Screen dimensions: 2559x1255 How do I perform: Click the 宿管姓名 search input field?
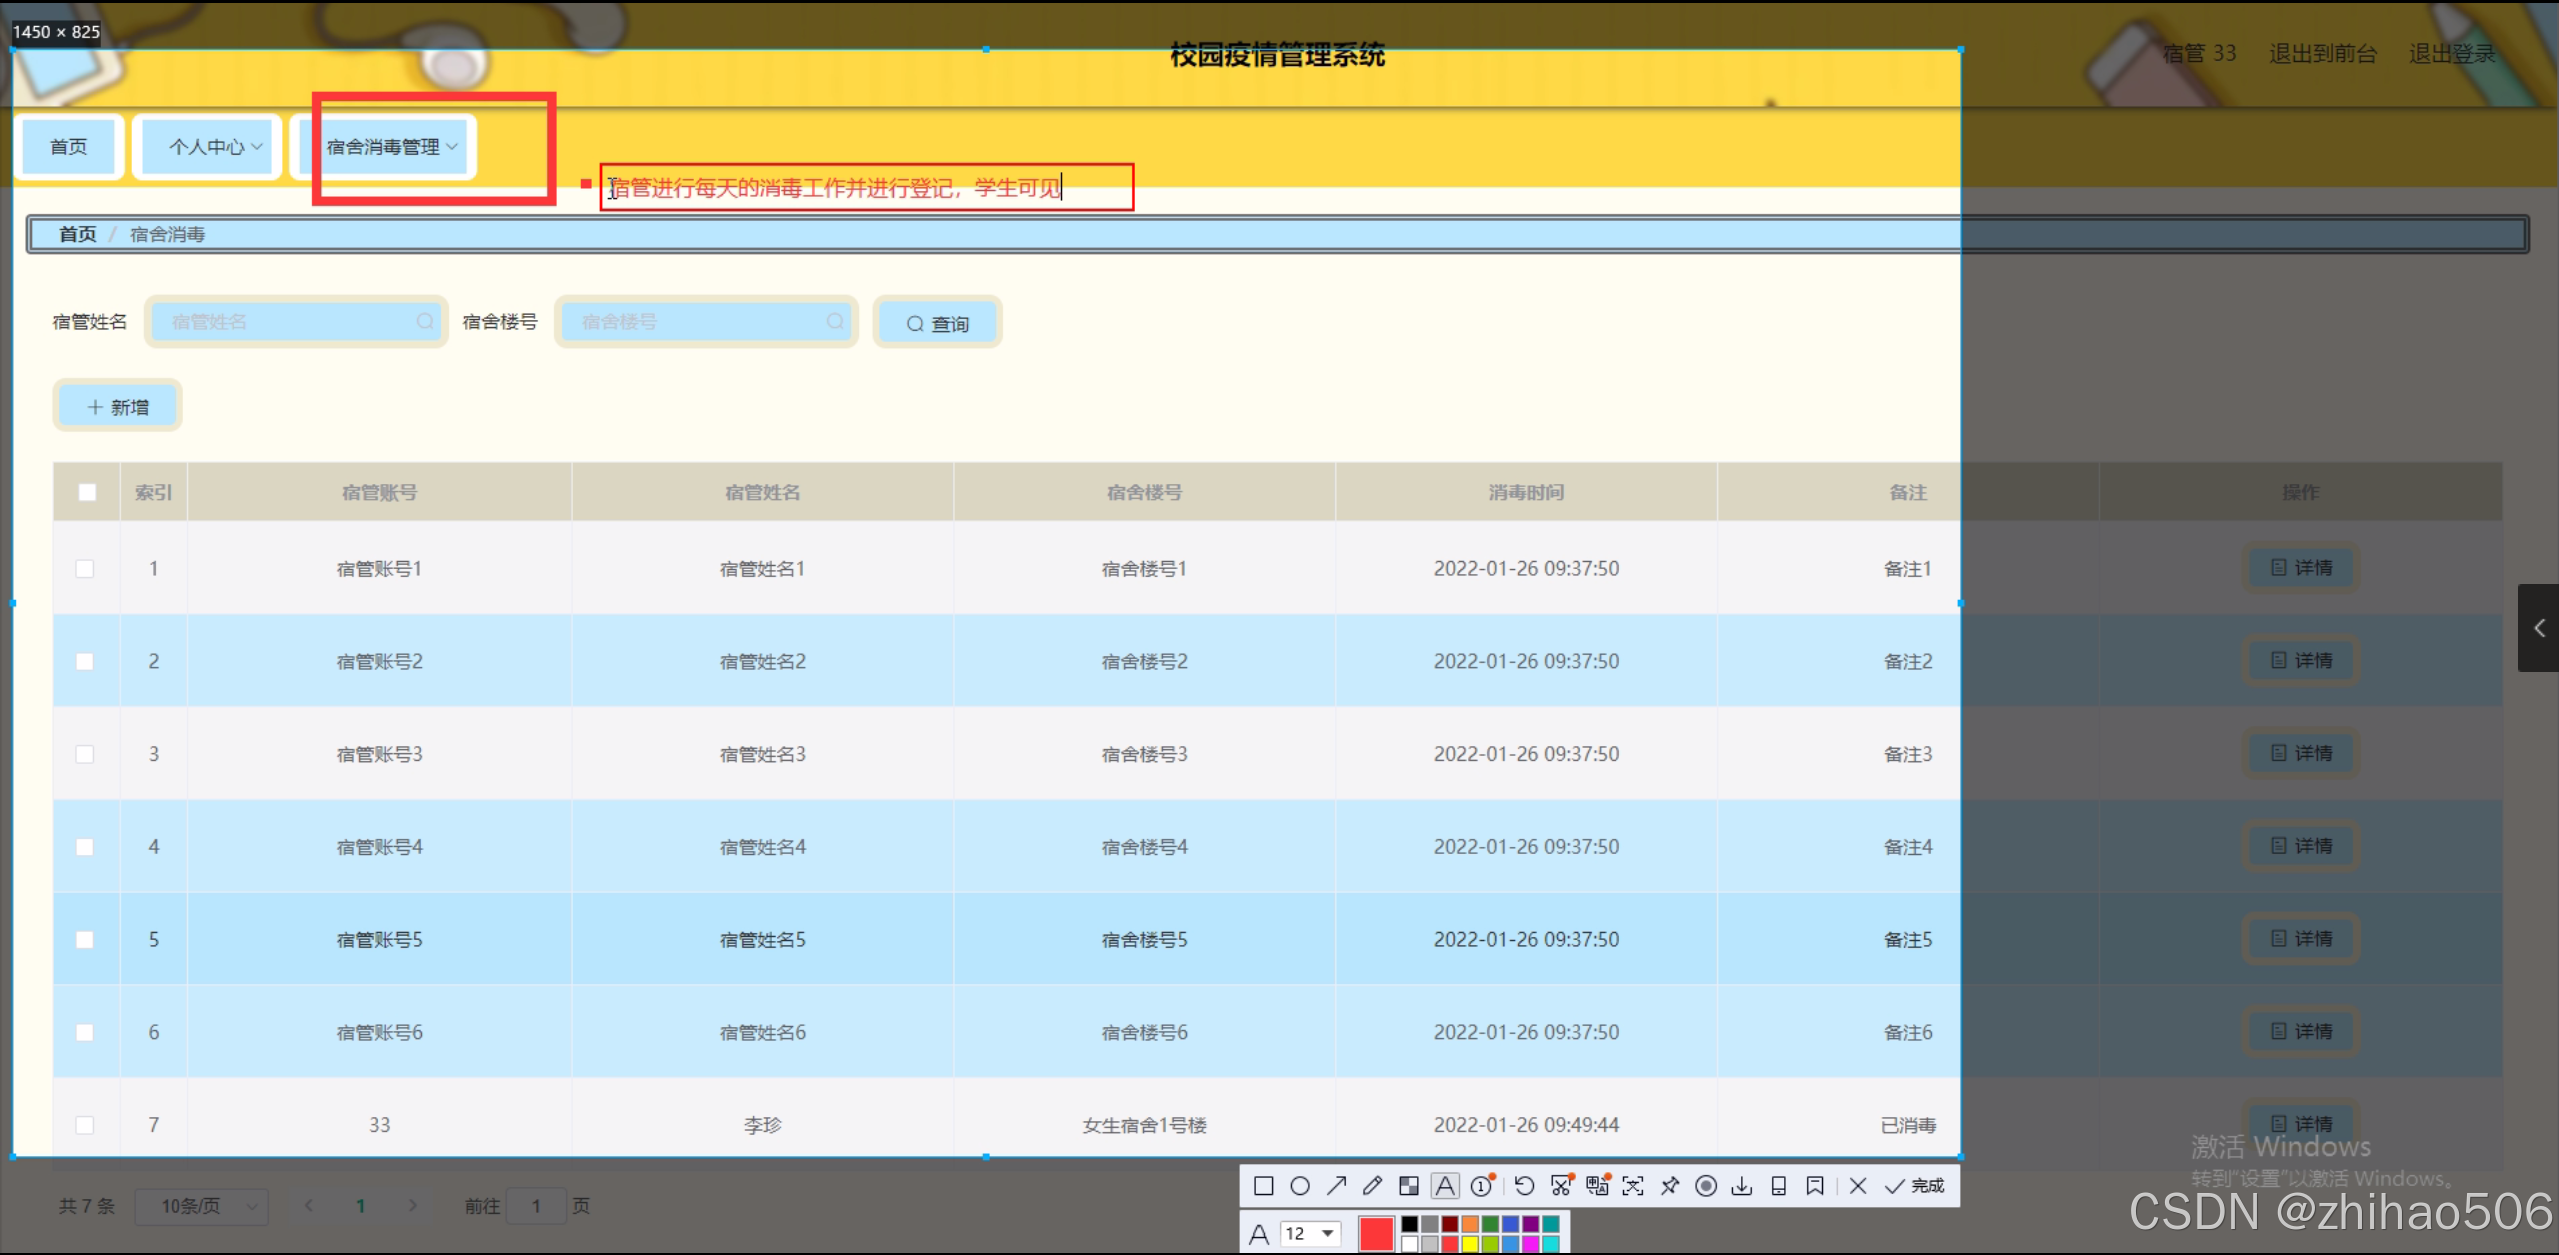[292, 322]
